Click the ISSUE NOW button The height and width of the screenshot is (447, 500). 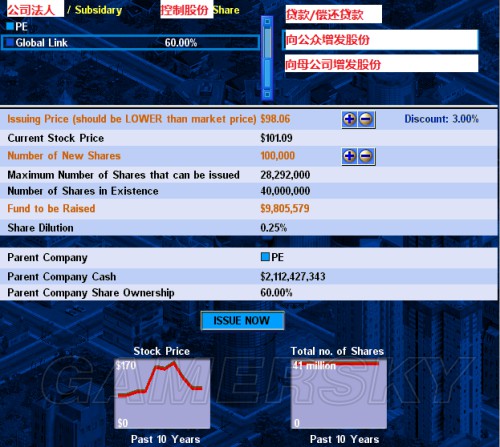click(242, 321)
